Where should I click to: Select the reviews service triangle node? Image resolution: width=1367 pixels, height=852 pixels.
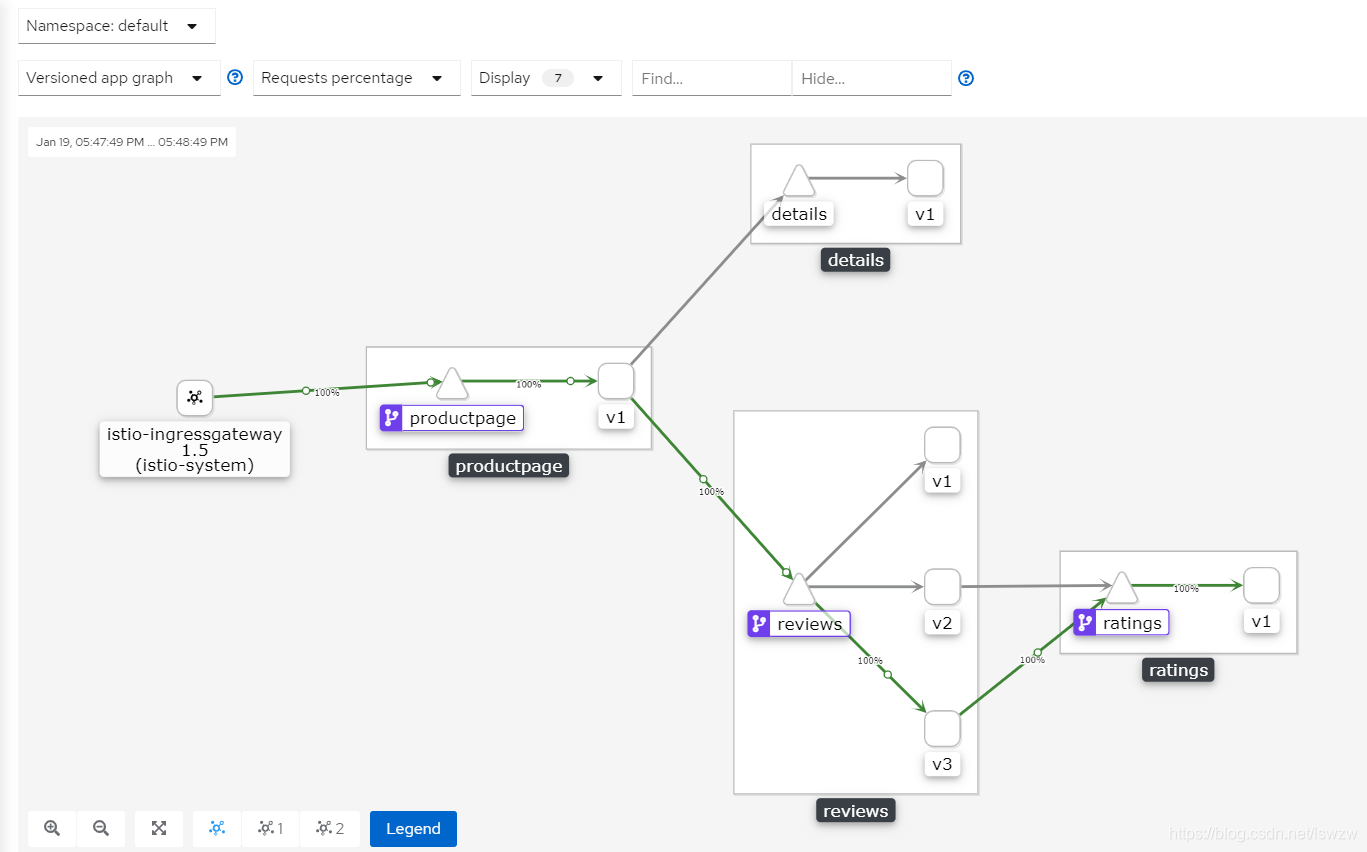tap(799, 589)
